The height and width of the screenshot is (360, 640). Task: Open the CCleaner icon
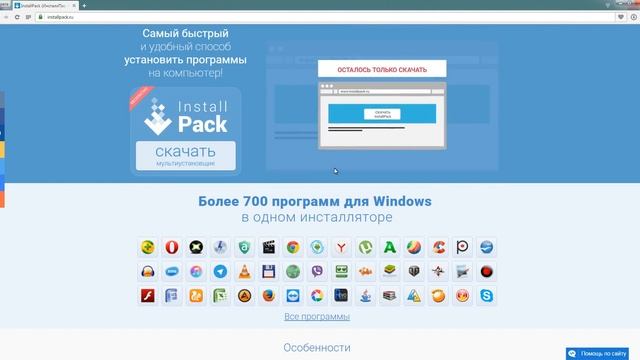tap(438, 247)
